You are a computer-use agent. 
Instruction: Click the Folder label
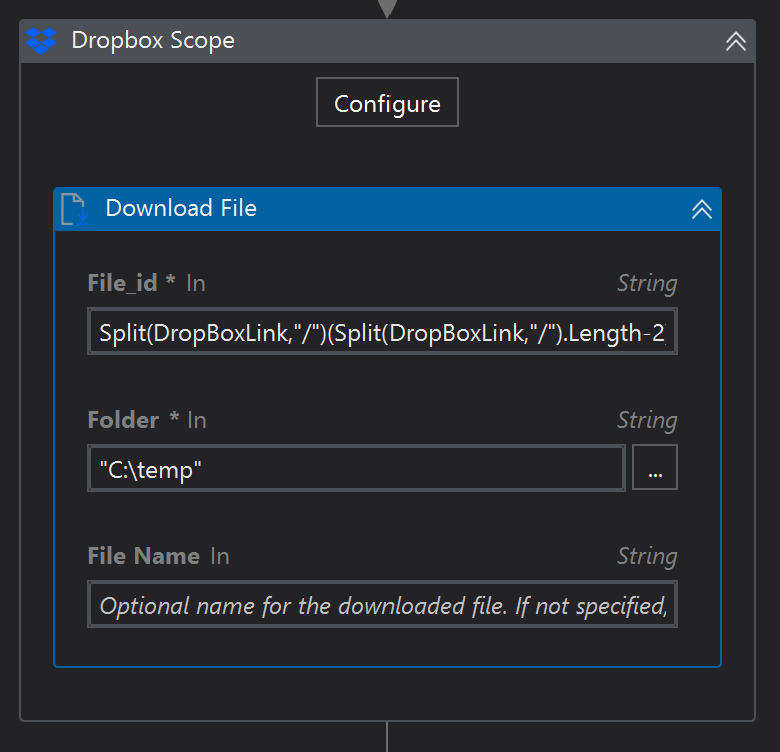point(123,420)
